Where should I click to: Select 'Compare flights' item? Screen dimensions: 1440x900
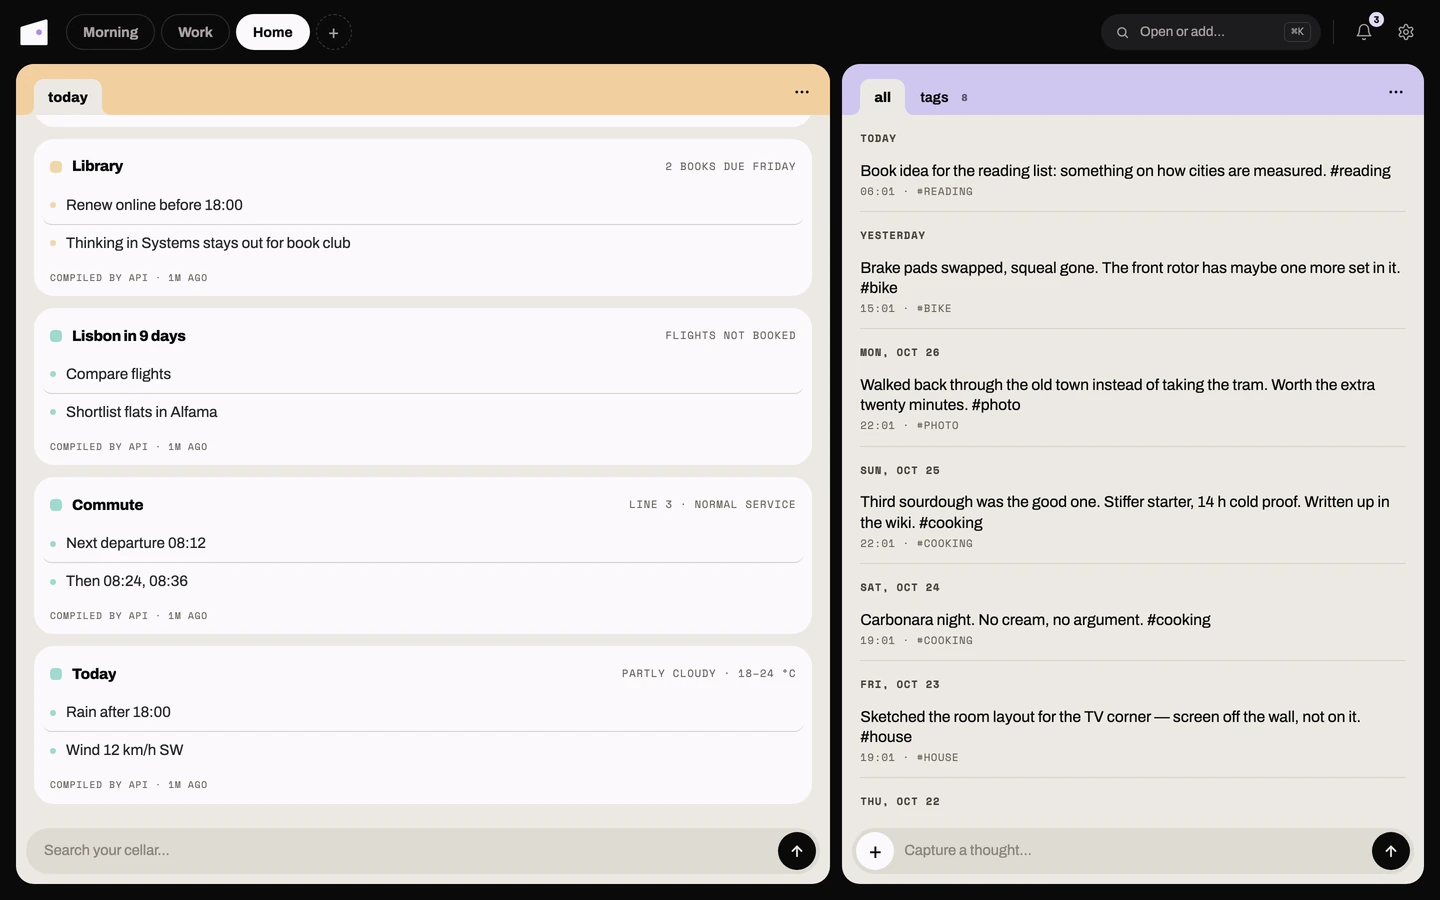point(118,374)
